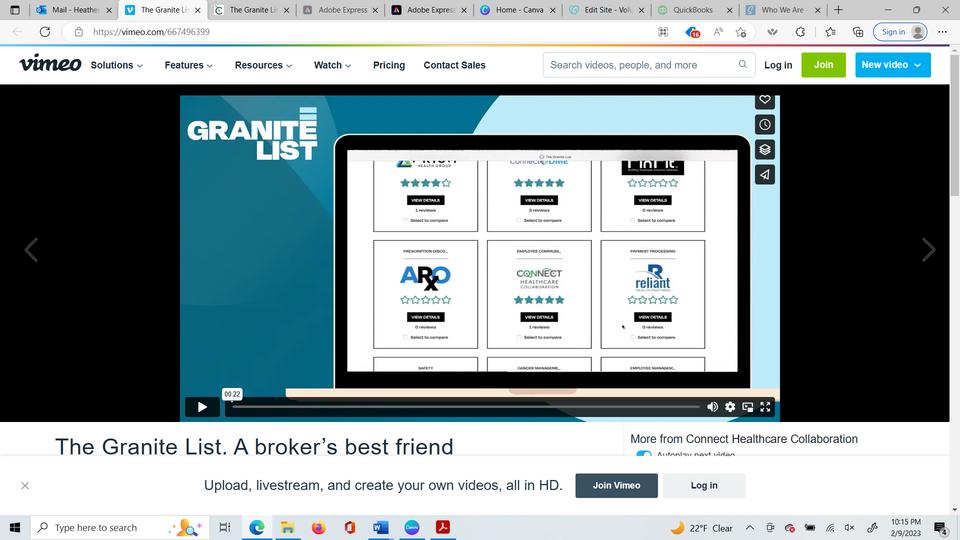Screen dimensions: 960x540
Task: Add page to favorites star
Action: [741, 32]
